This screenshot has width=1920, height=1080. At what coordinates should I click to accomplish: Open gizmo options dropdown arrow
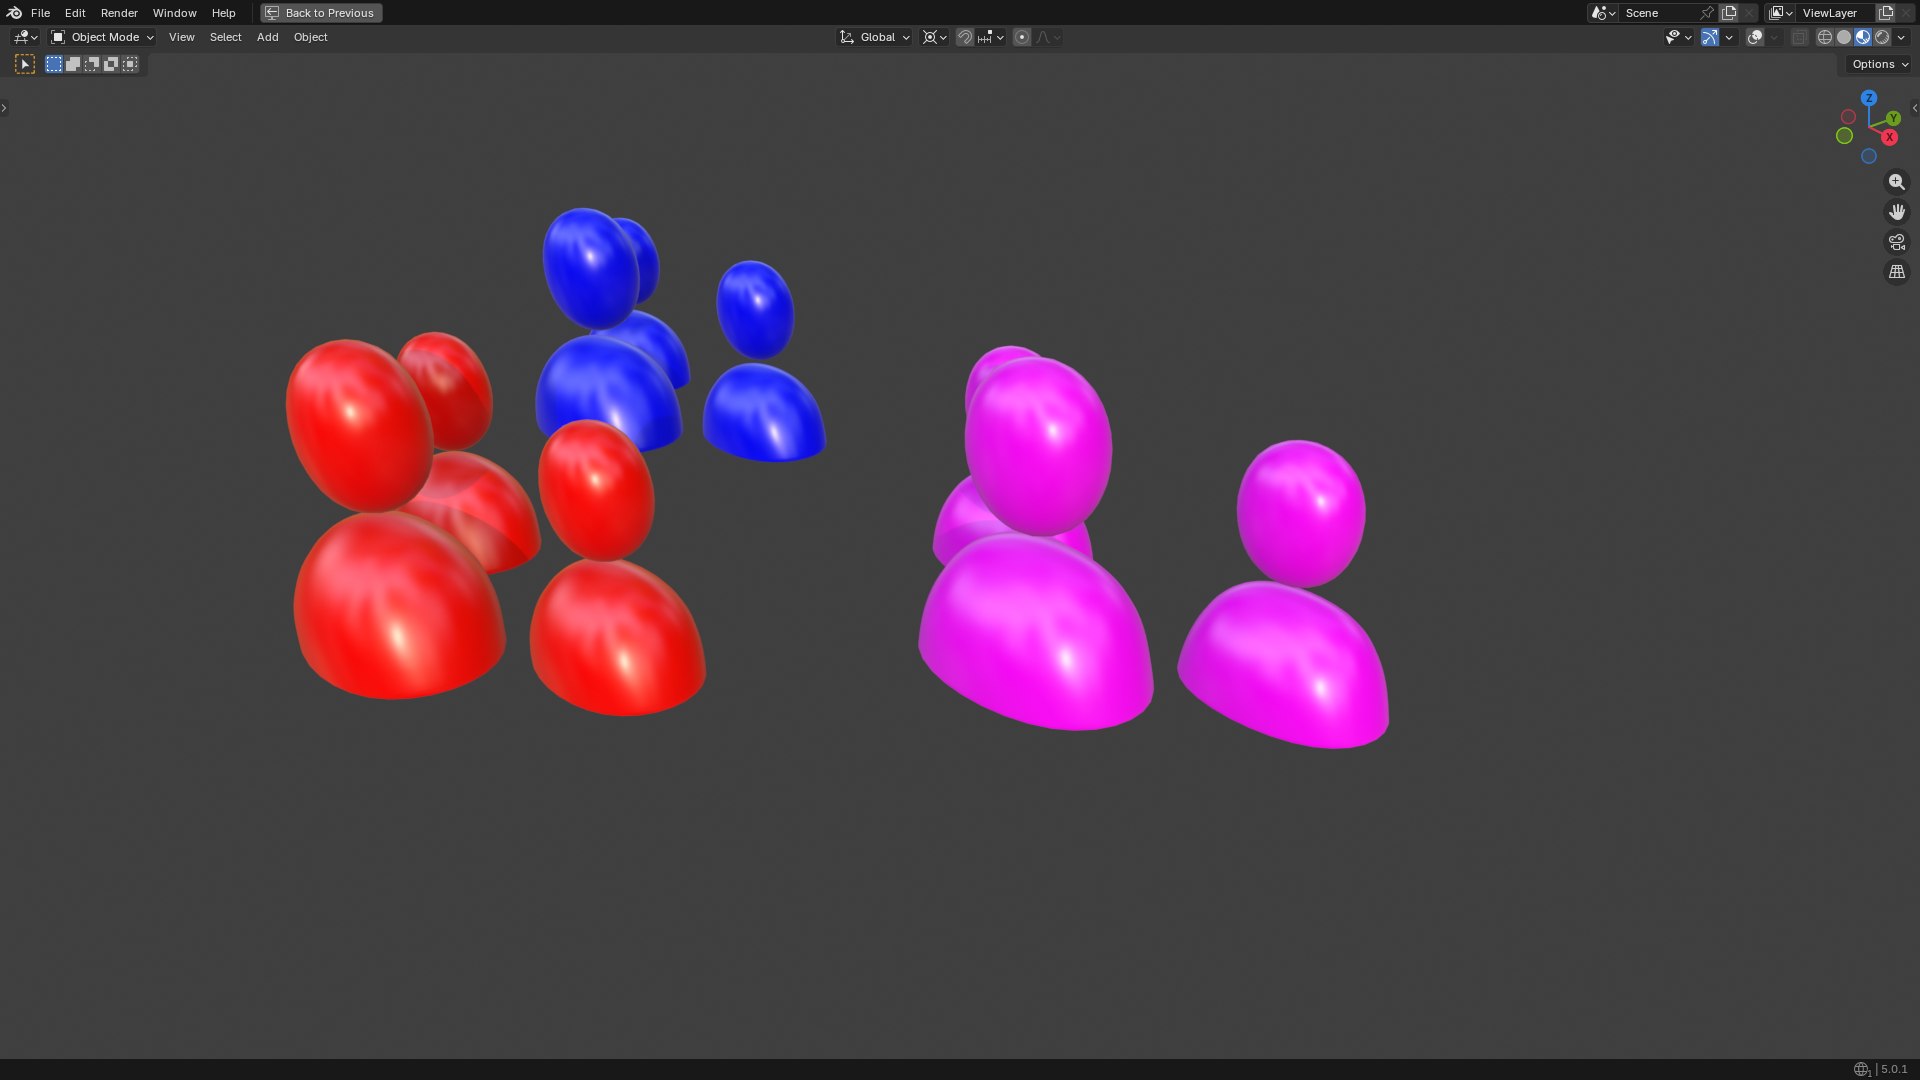(x=1729, y=37)
